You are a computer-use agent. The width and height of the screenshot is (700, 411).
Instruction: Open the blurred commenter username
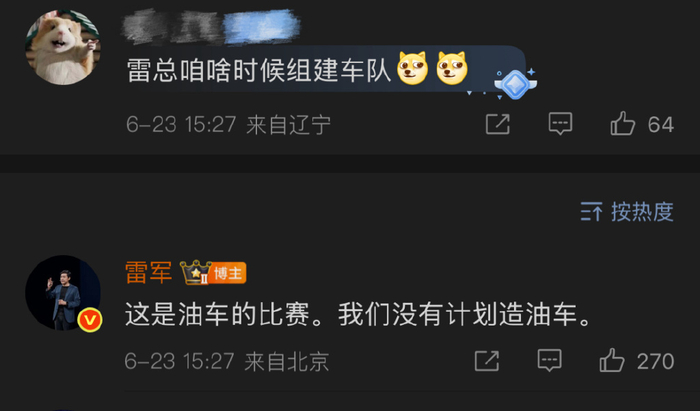(x=212, y=27)
